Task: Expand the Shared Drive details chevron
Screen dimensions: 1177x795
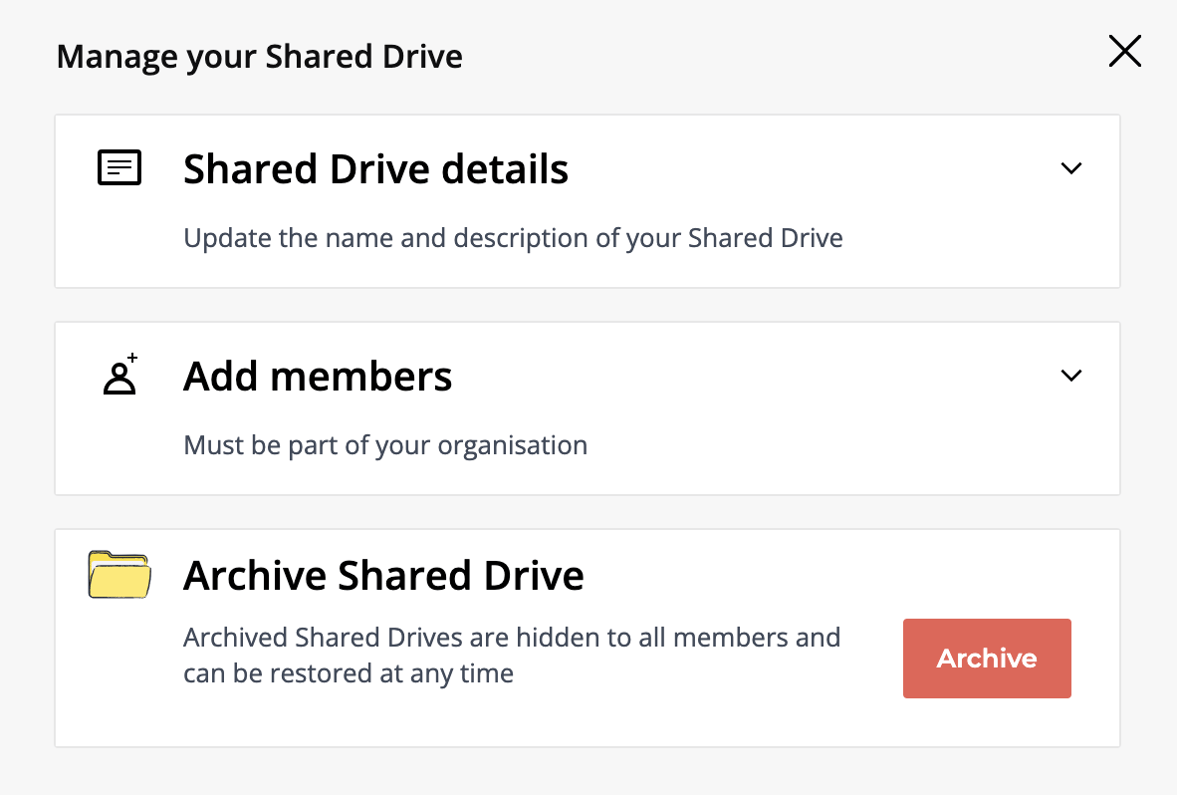Action: [1071, 168]
